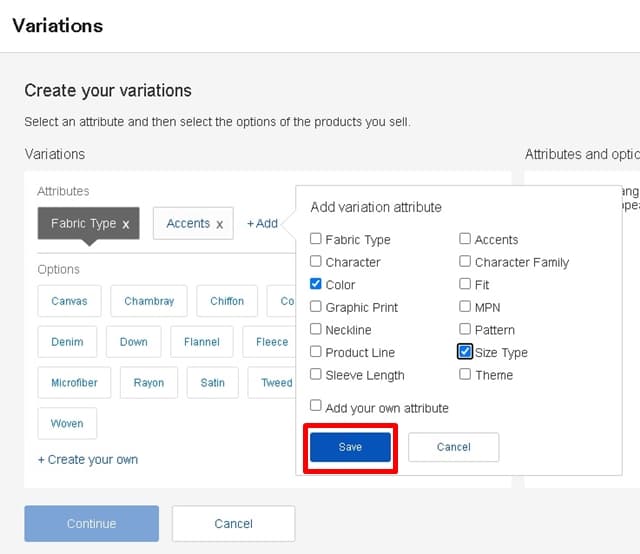Select the Canvas fabric option
The height and width of the screenshot is (554, 640).
coord(69,301)
